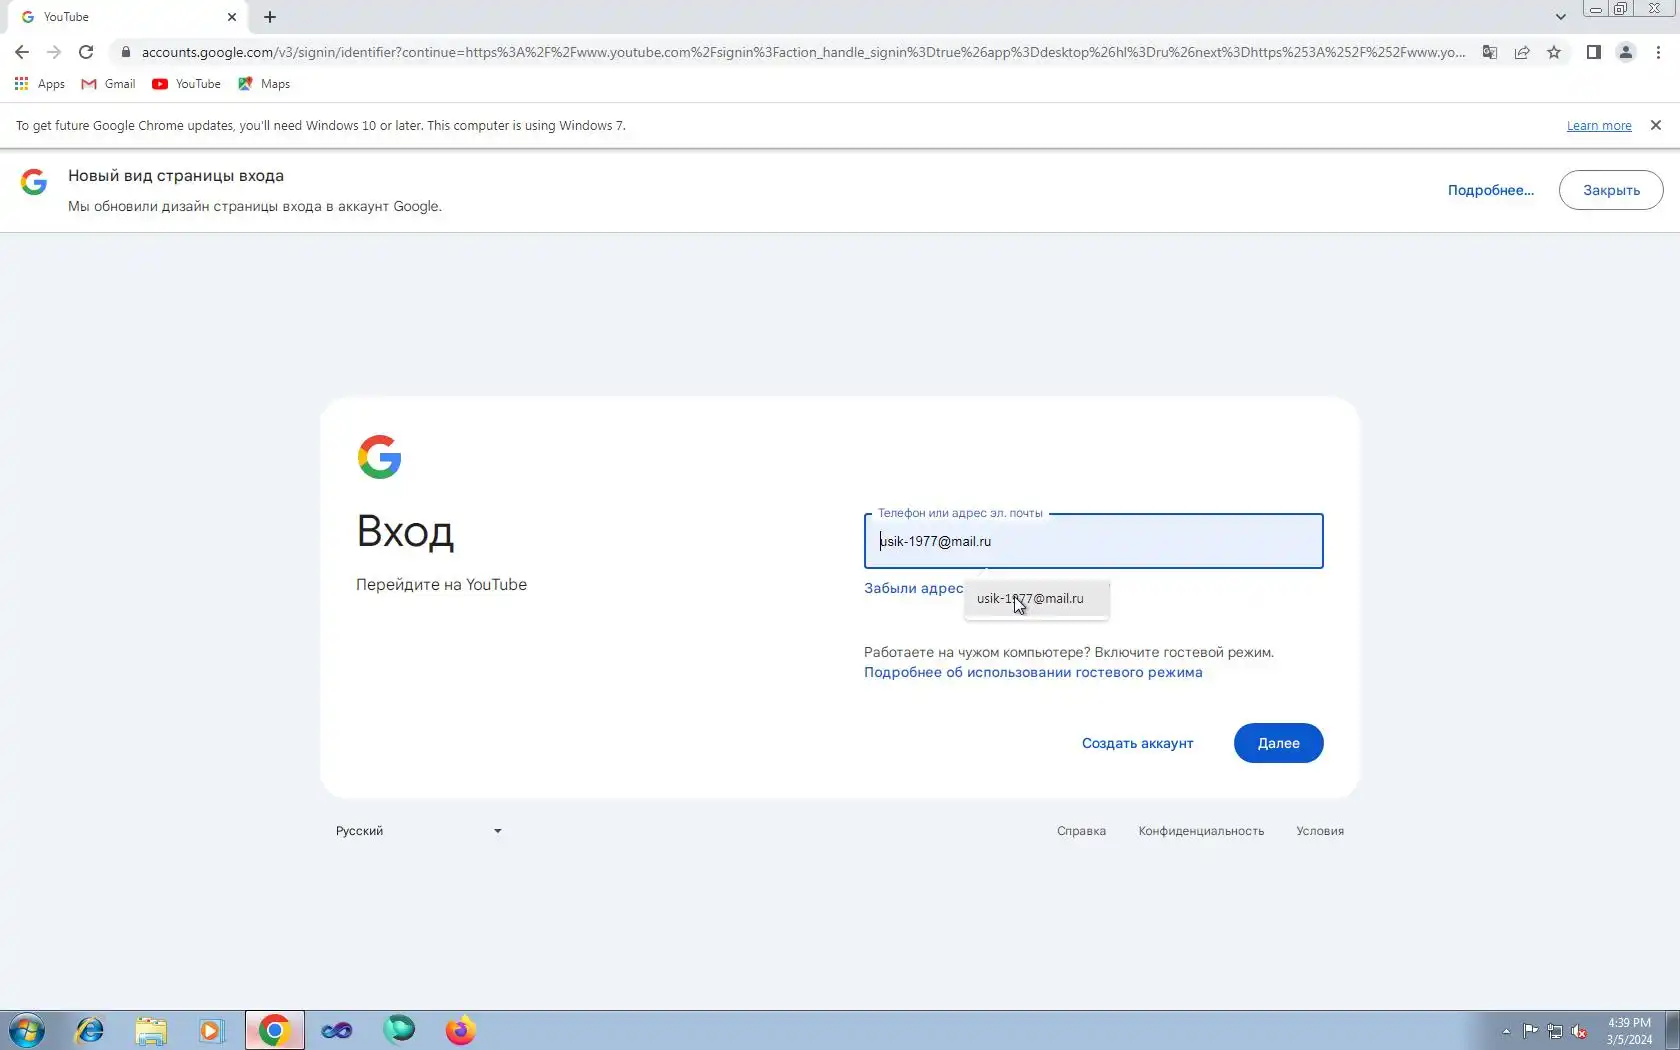Screen dimensions: 1680x1050
Task: Open the Chrome three-dot menu
Action: (x=1658, y=52)
